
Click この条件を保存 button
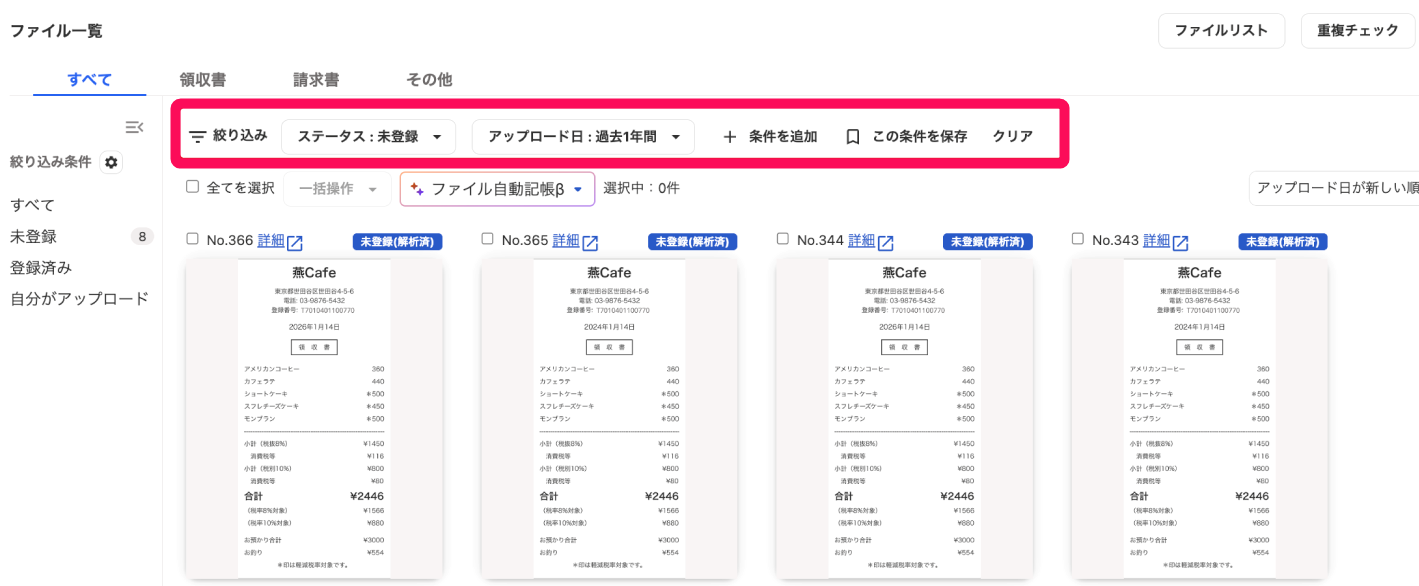point(906,137)
